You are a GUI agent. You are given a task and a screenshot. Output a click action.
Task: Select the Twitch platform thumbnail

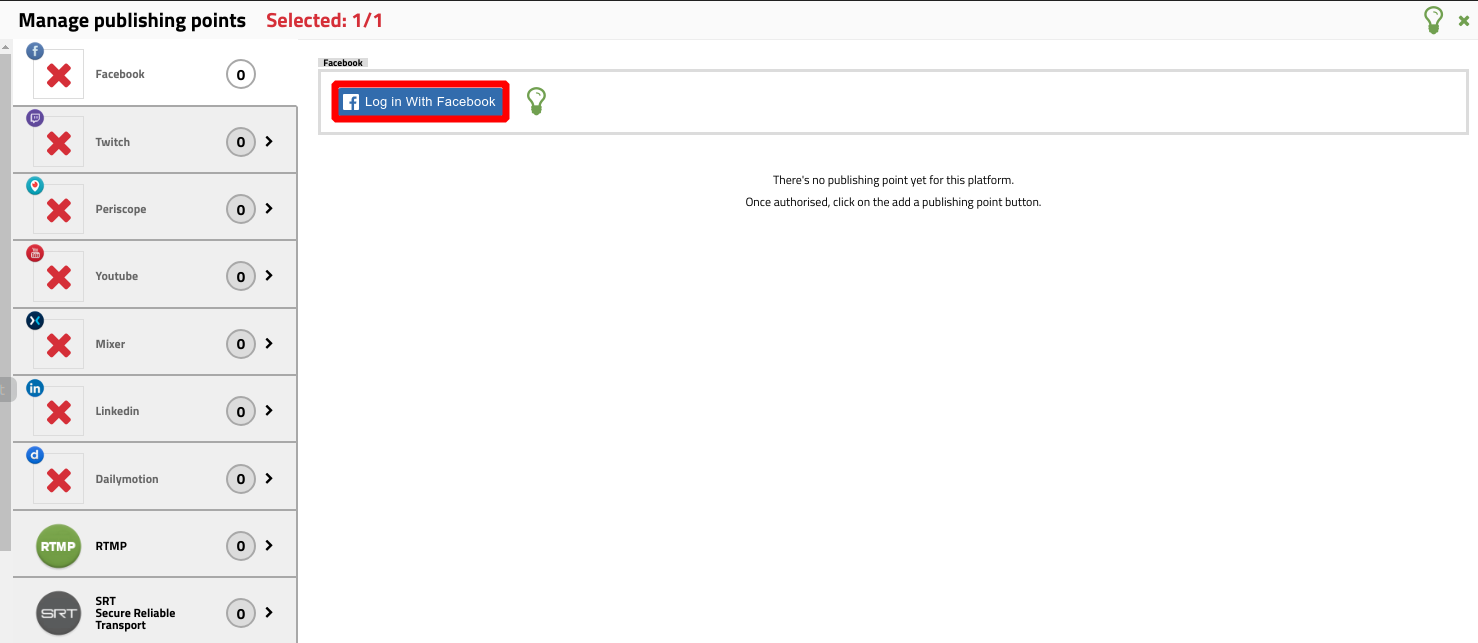(x=59, y=142)
